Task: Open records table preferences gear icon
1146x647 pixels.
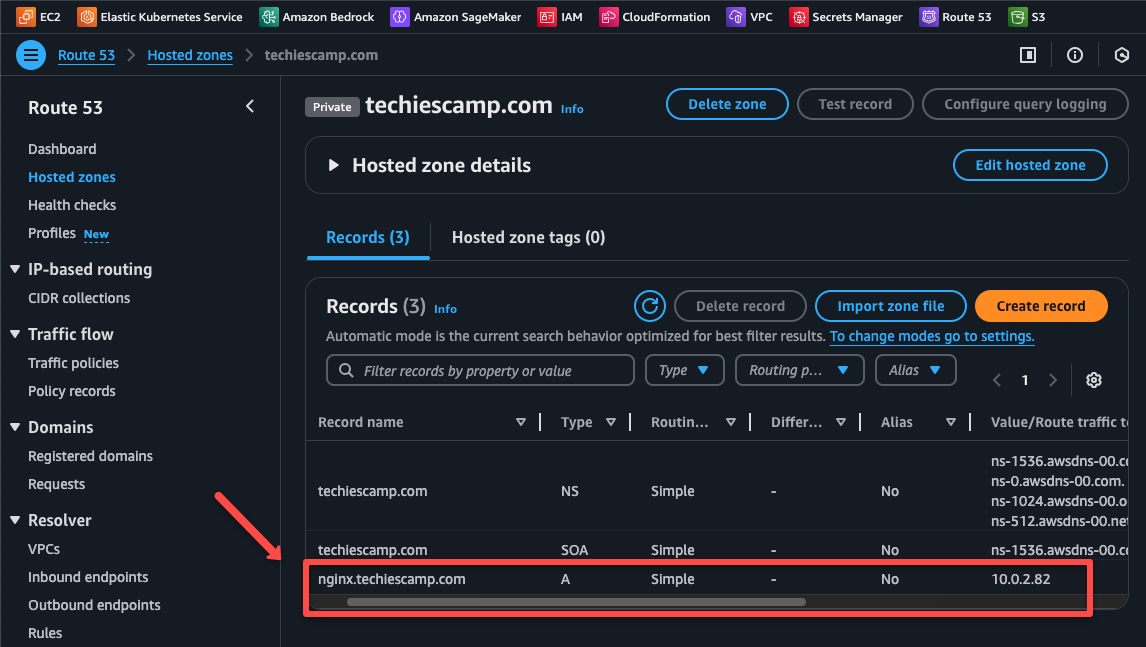Action: point(1094,380)
